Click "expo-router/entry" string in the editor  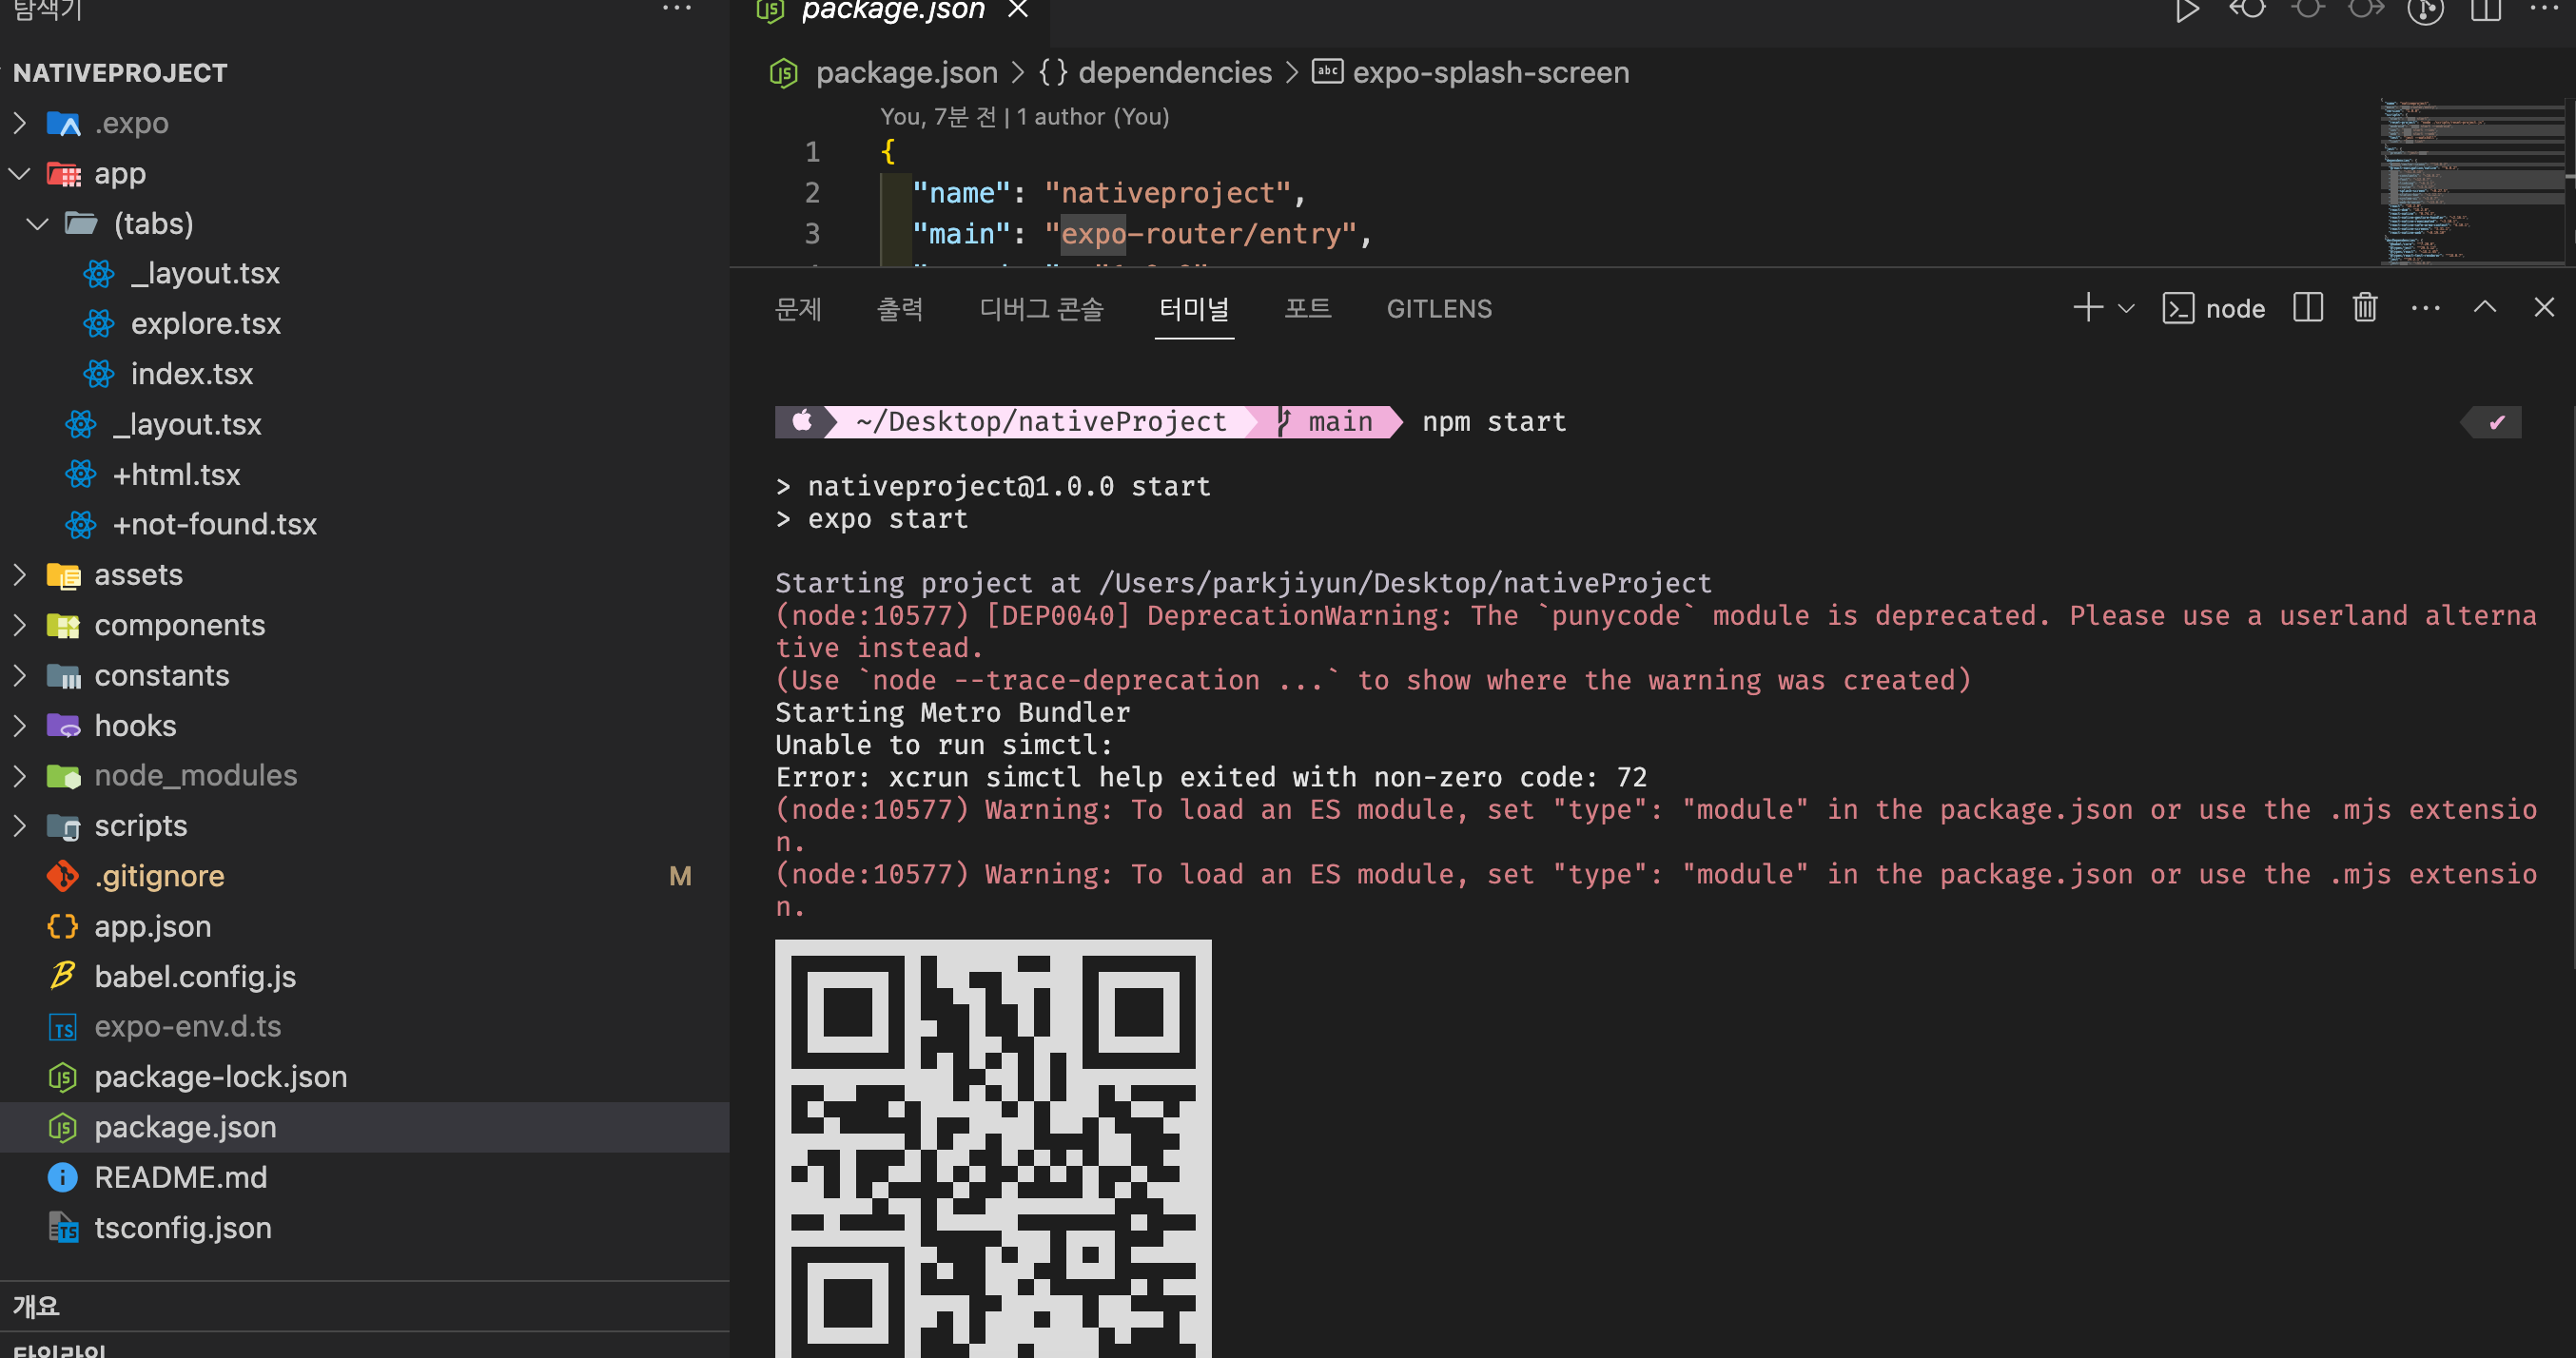[x=1200, y=233]
